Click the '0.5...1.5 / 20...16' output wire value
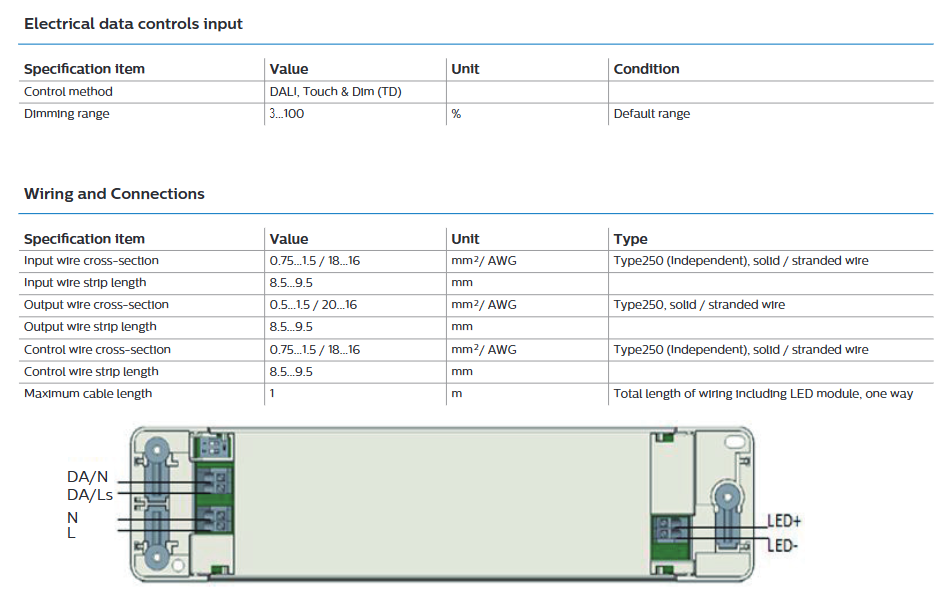 pos(314,305)
